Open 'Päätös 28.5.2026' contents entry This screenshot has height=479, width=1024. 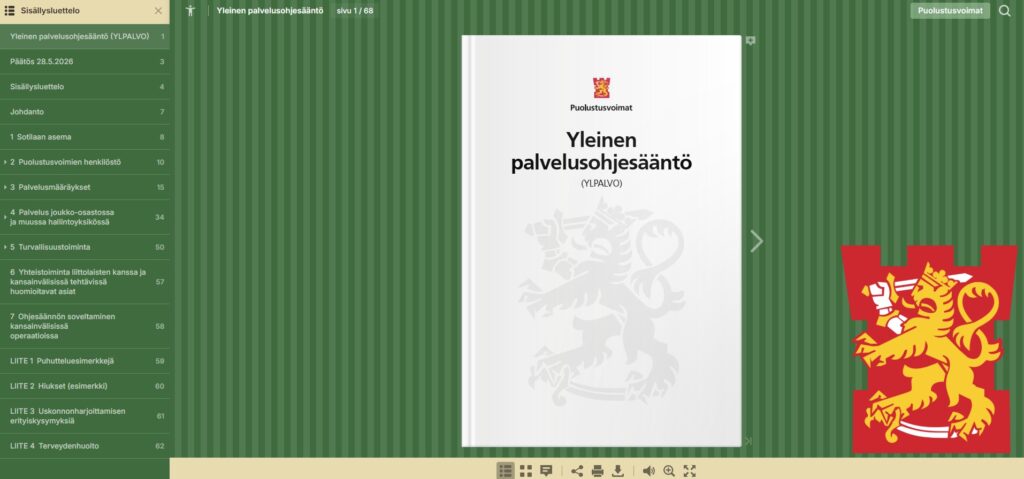point(85,61)
